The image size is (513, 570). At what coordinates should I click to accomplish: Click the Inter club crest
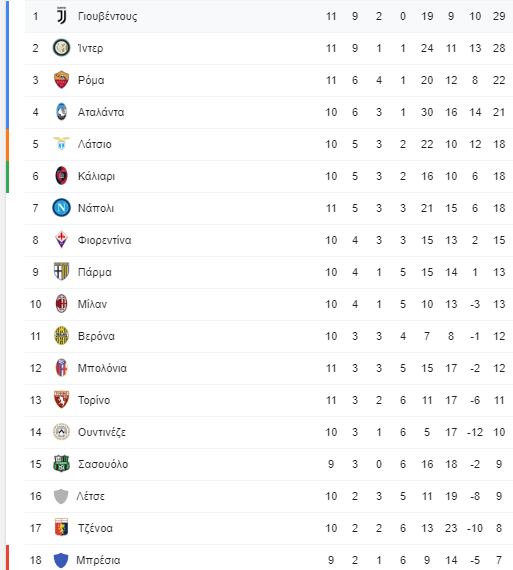tap(61, 48)
